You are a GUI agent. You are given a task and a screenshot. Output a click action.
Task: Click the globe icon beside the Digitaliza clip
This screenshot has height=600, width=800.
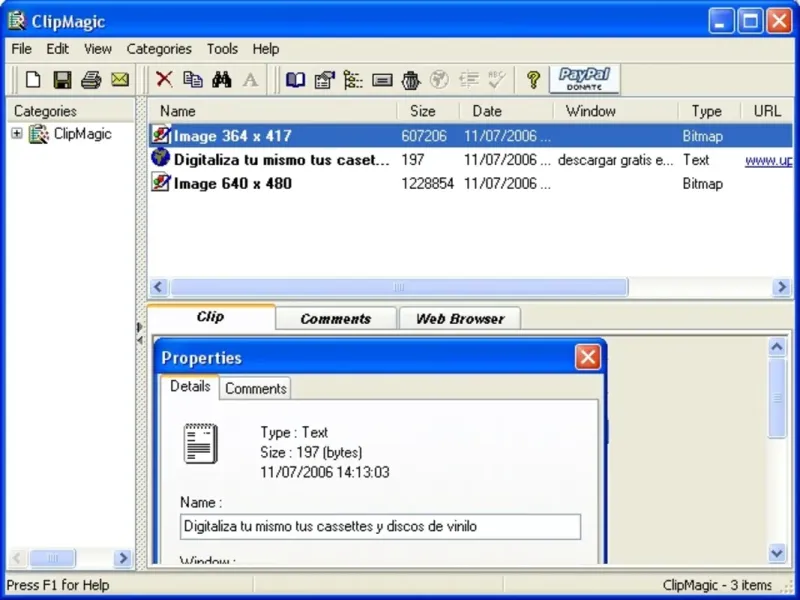click(x=161, y=157)
